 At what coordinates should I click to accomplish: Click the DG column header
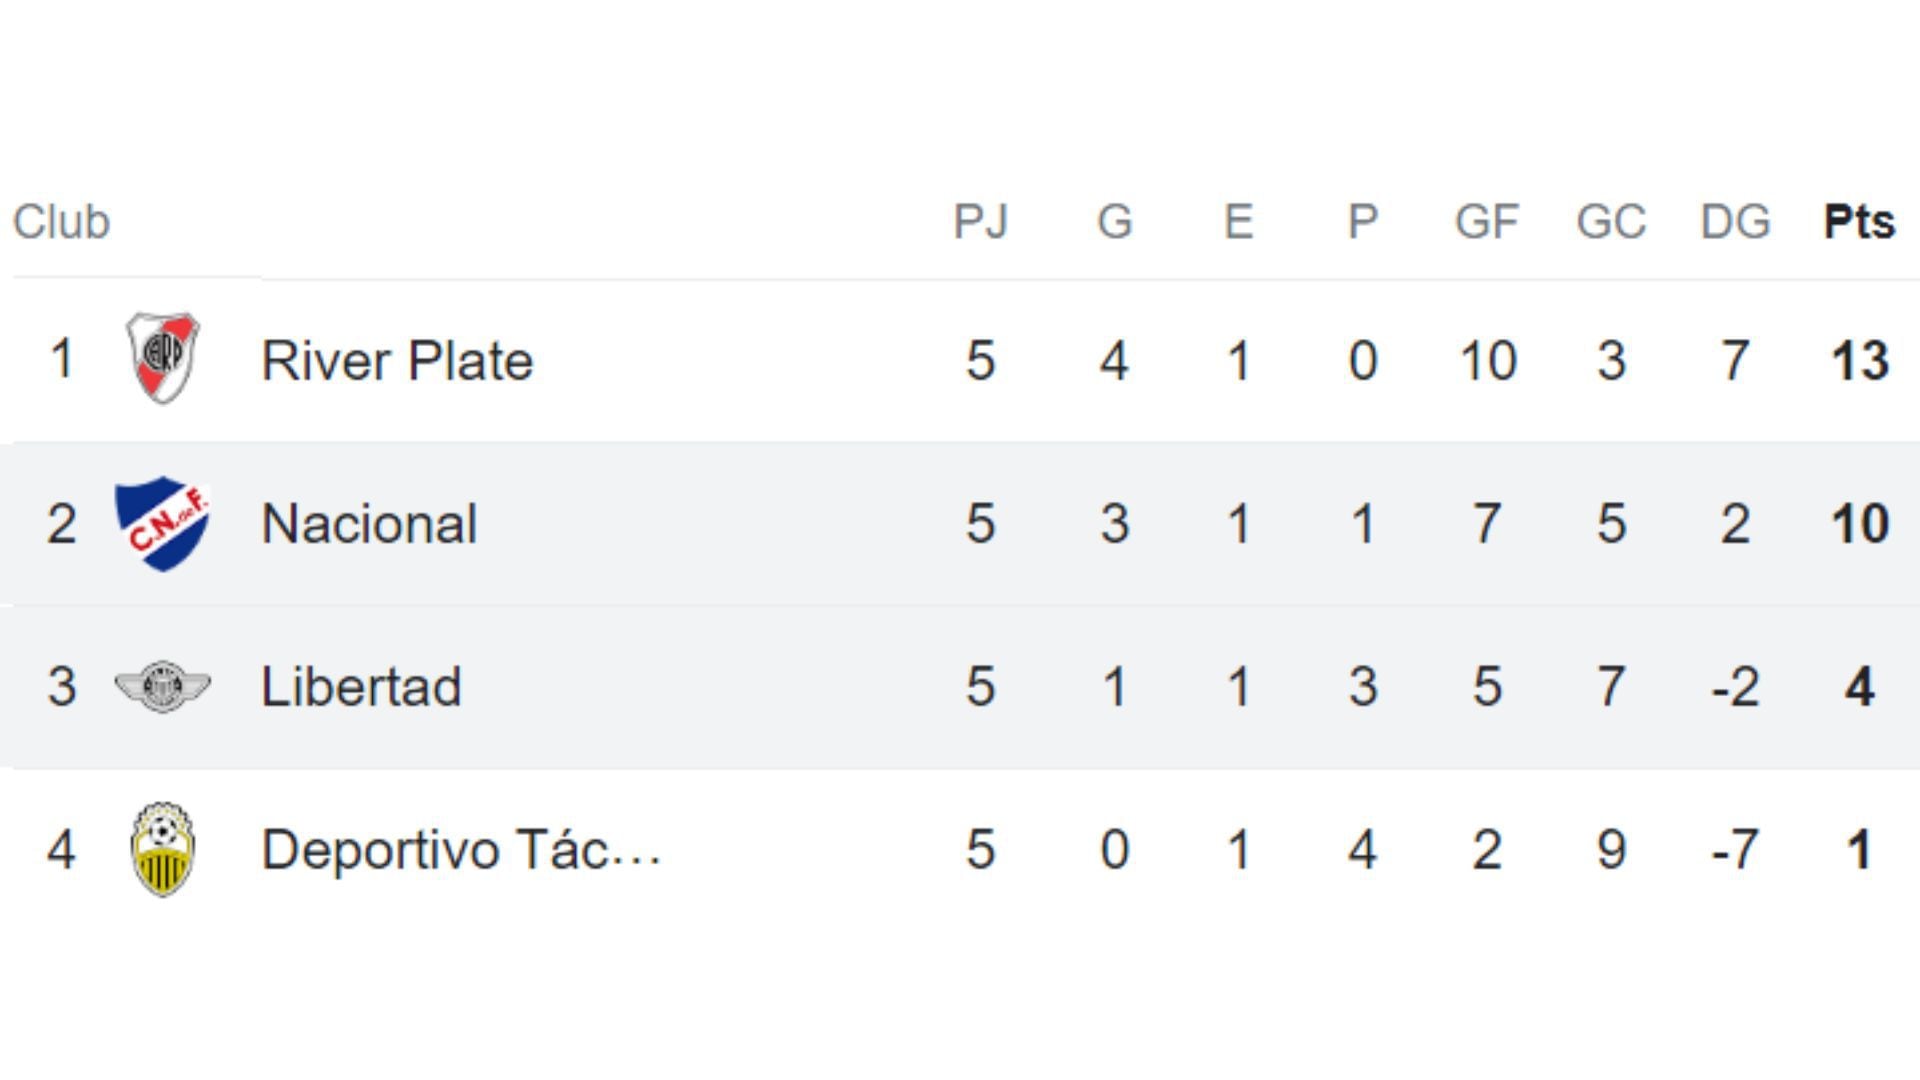pos(1735,221)
